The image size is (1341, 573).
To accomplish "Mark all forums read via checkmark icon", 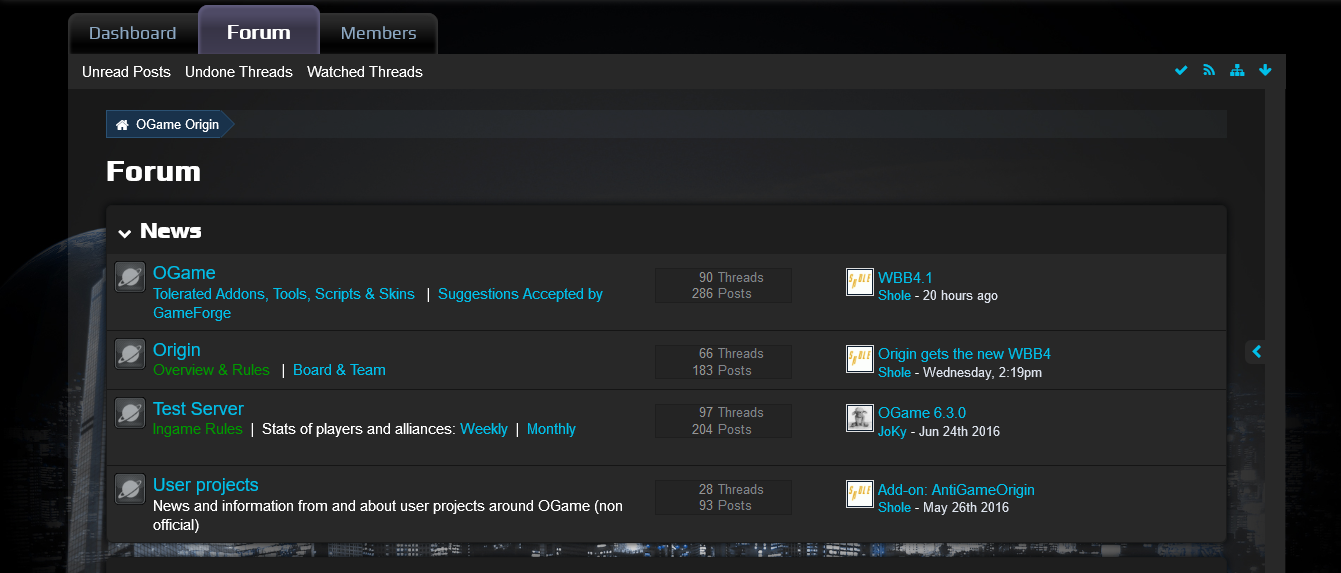I will (1181, 70).
